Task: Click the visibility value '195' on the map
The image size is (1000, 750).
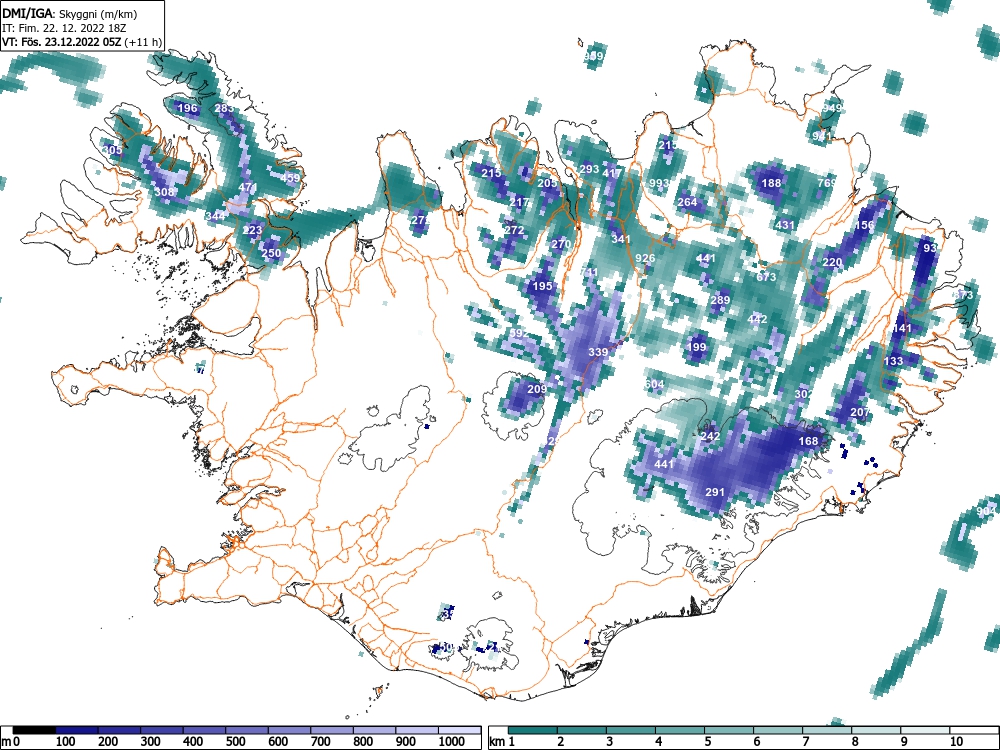Action: tap(542, 286)
